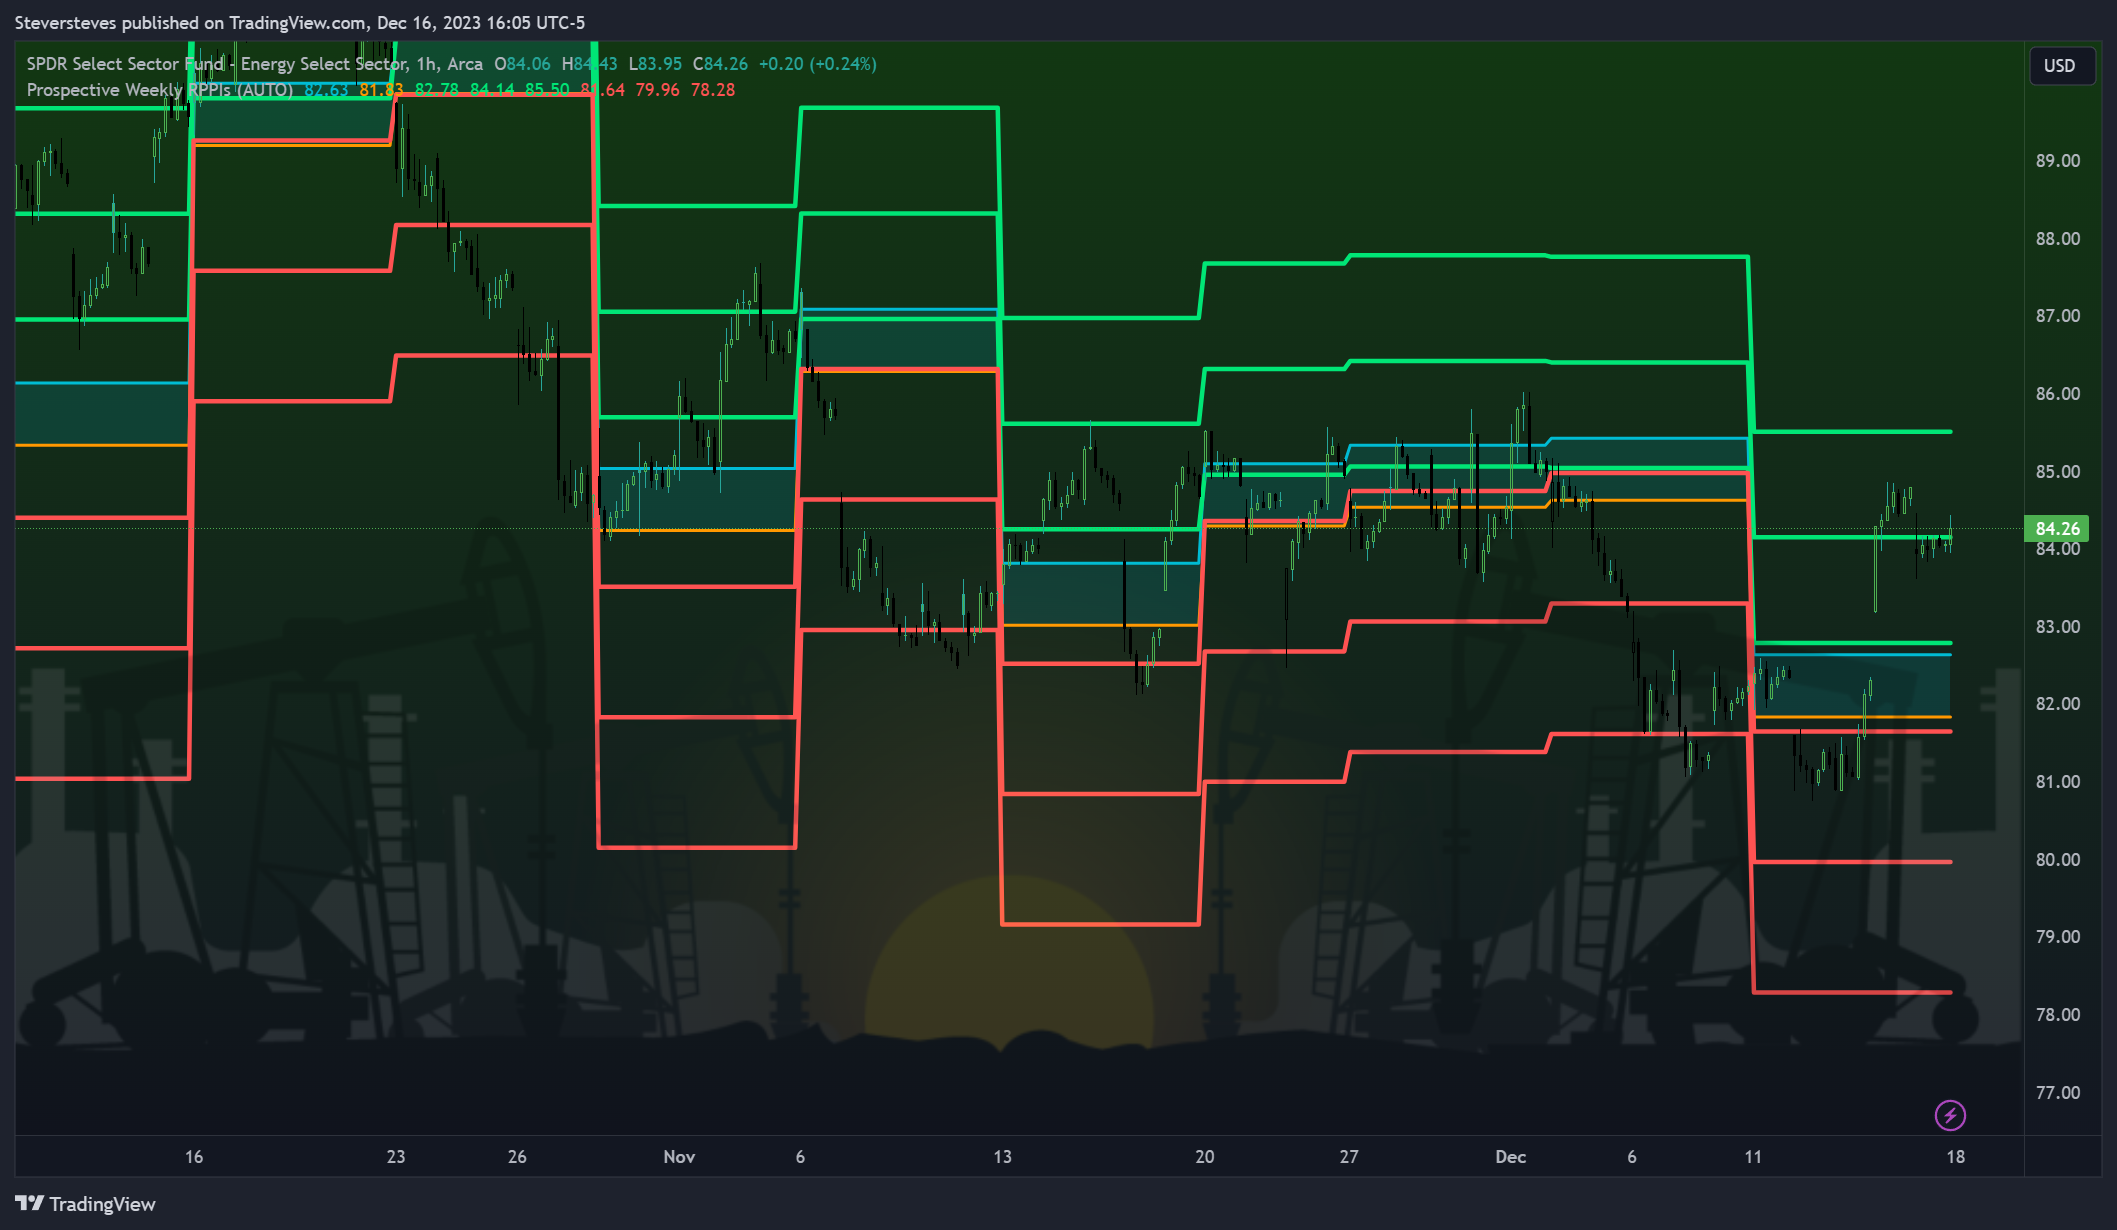Click the indicator value 79.96

click(x=657, y=90)
